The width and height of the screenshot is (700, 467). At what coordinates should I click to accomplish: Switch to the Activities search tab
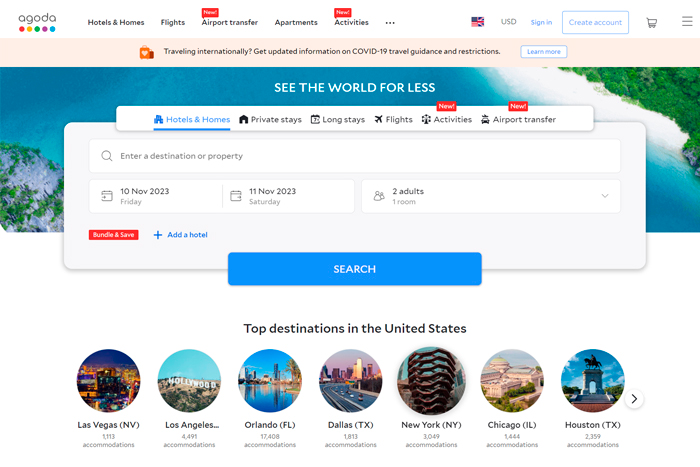pyautogui.click(x=447, y=120)
